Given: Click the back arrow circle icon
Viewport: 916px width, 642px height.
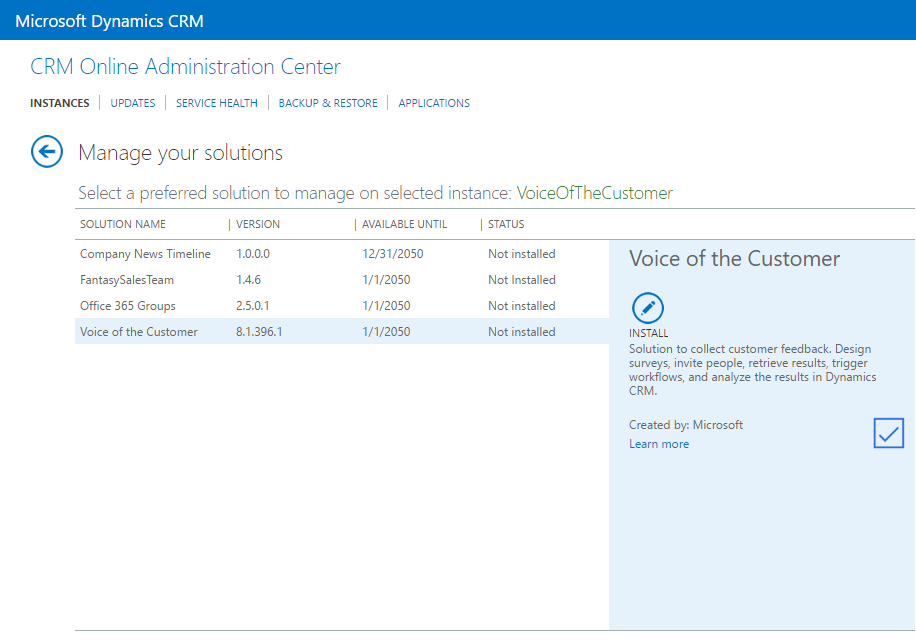Looking at the screenshot, I should coord(47,152).
